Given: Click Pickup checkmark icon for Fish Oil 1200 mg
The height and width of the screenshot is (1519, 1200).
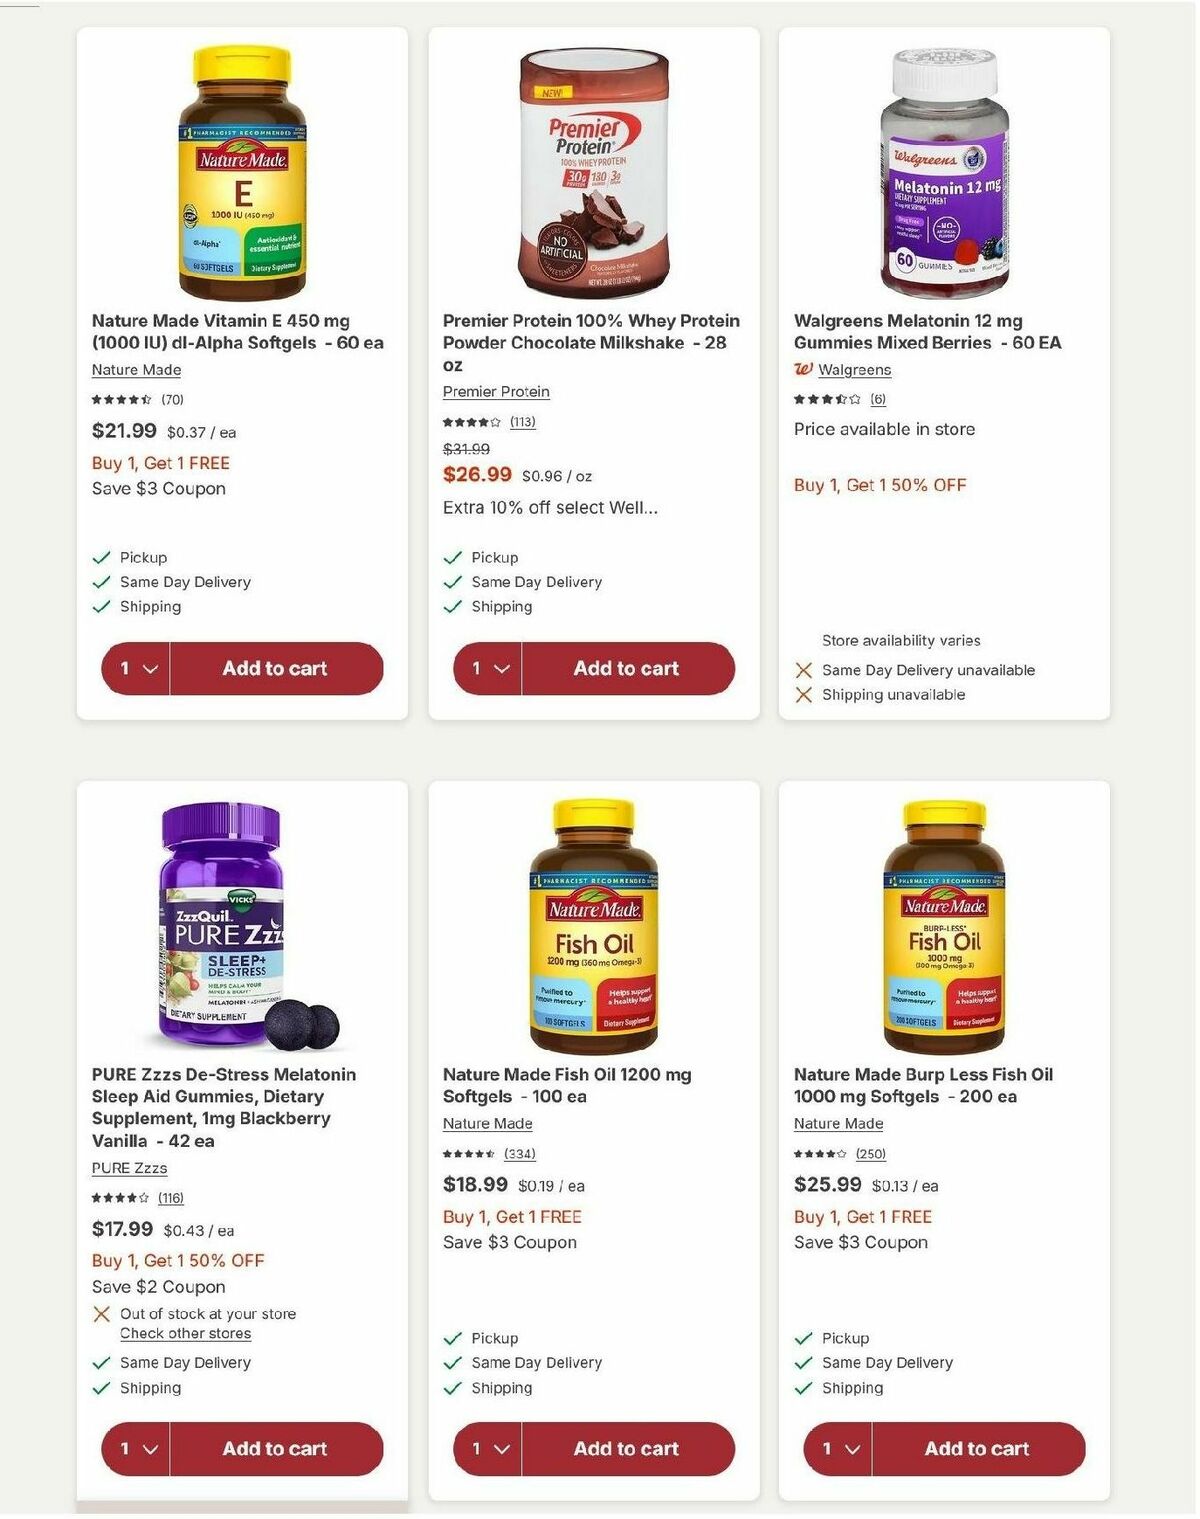Looking at the screenshot, I should (452, 1337).
